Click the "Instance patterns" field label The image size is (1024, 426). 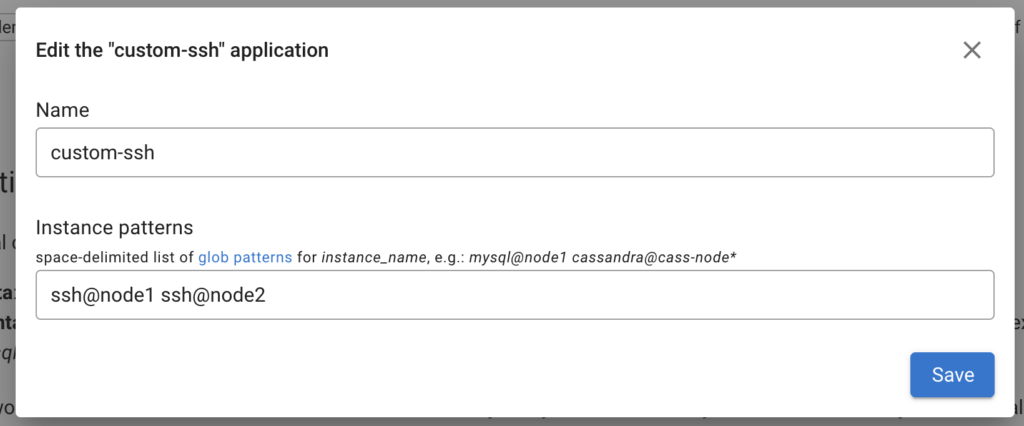[x=114, y=227]
